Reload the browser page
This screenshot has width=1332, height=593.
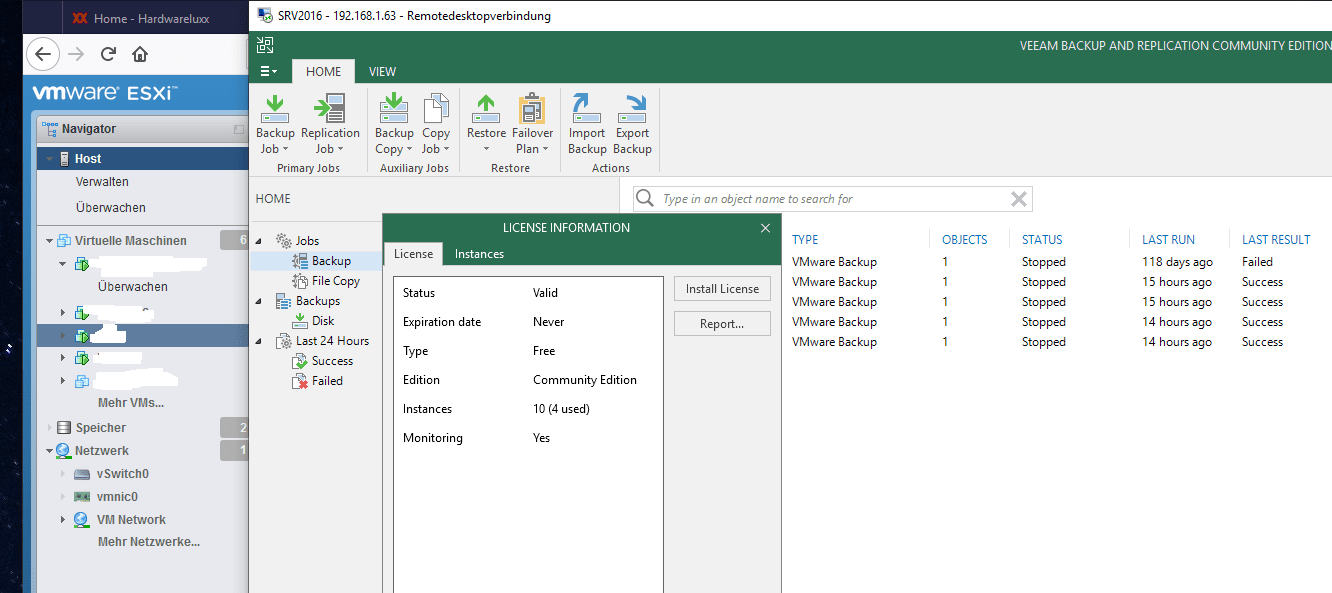click(108, 54)
